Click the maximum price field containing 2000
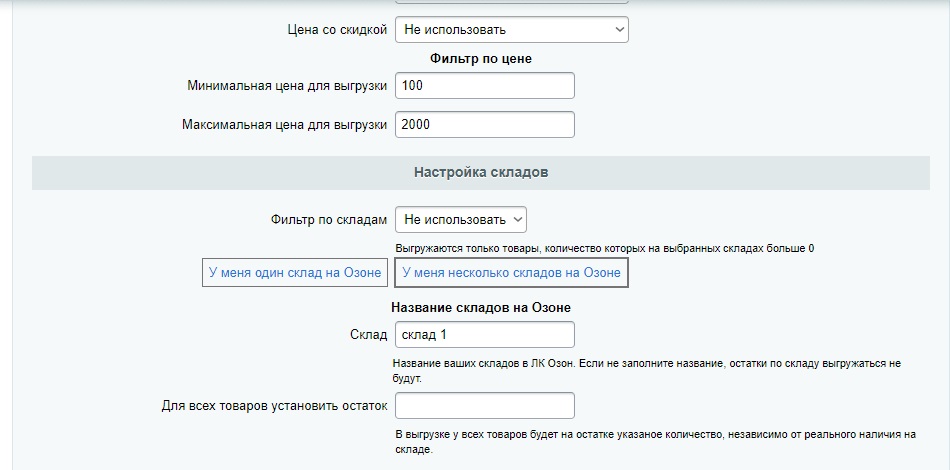 click(x=484, y=124)
